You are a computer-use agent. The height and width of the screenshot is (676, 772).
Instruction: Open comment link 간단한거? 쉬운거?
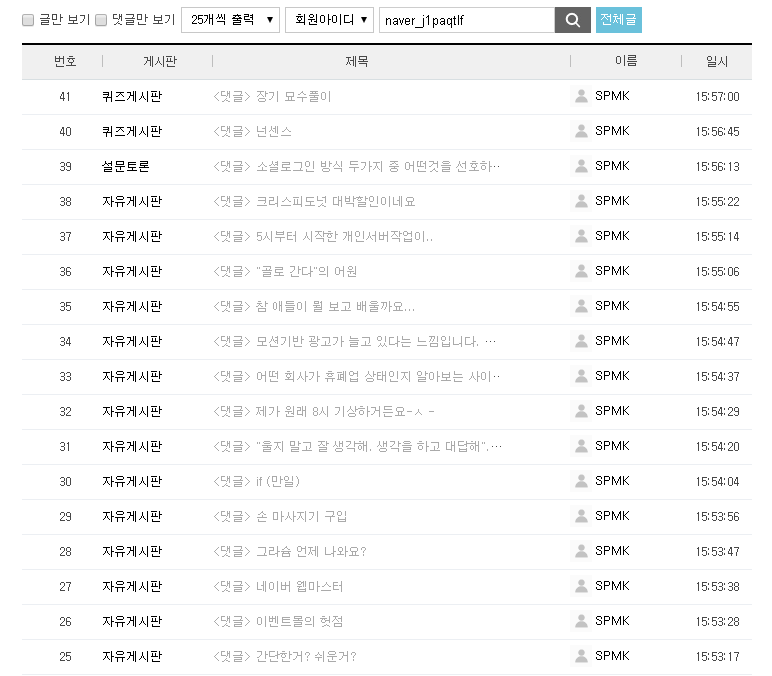click(285, 656)
